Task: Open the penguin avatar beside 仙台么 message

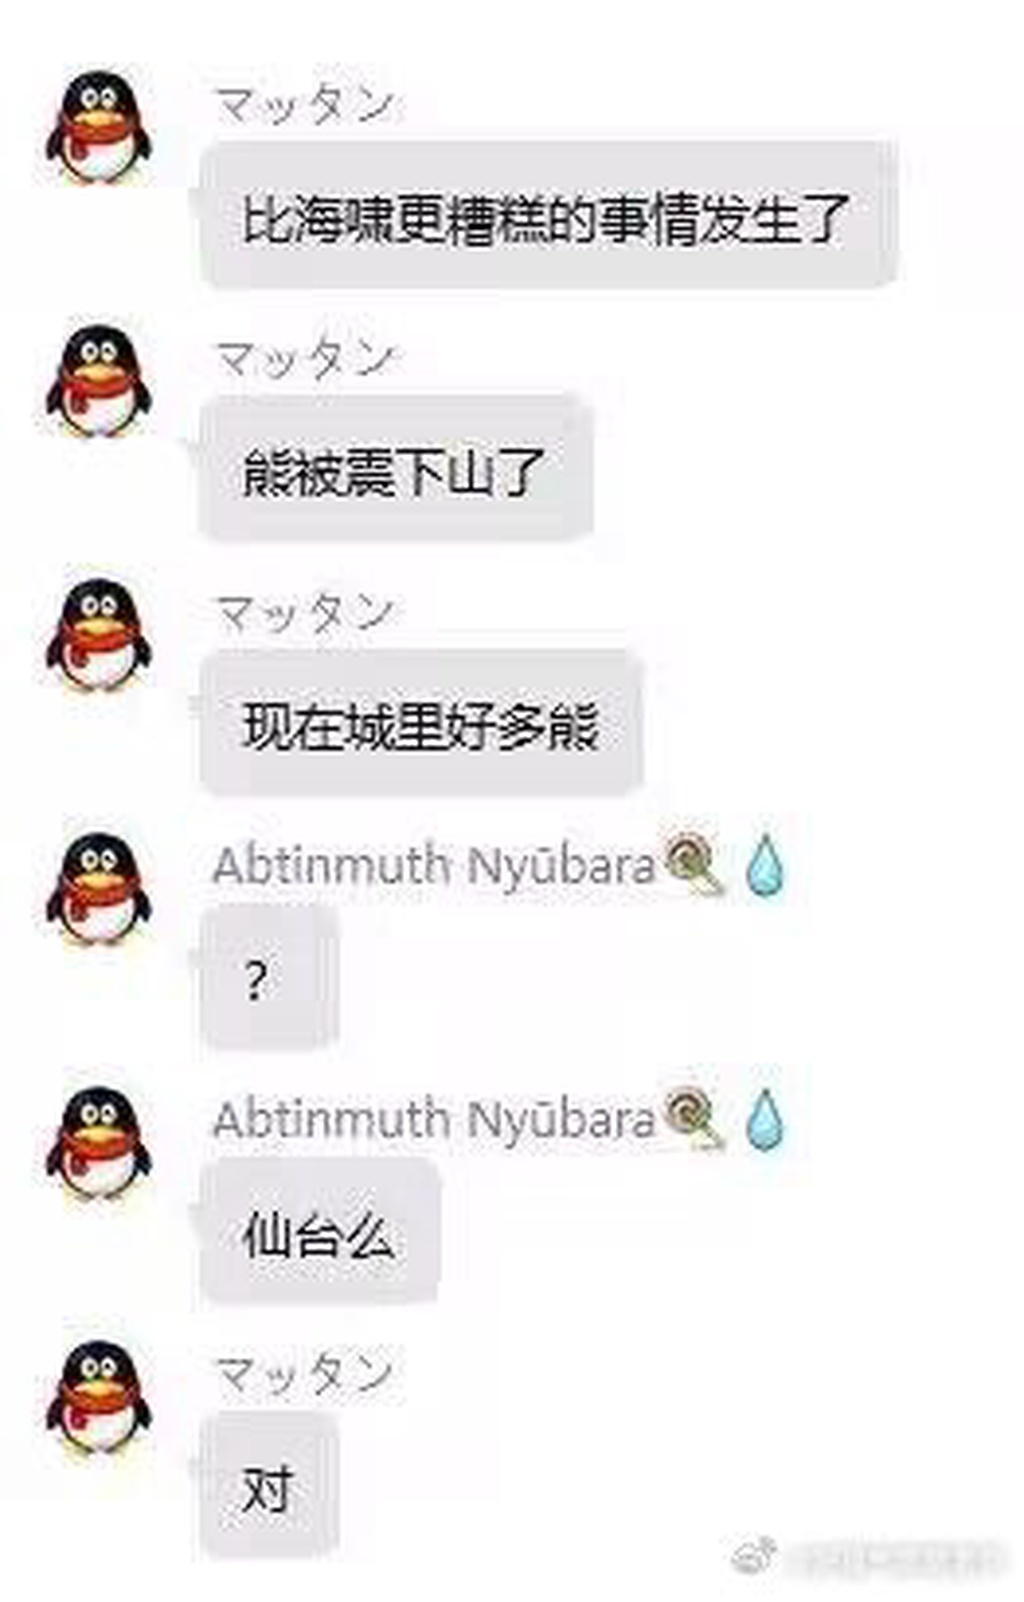Action: tap(98, 1144)
